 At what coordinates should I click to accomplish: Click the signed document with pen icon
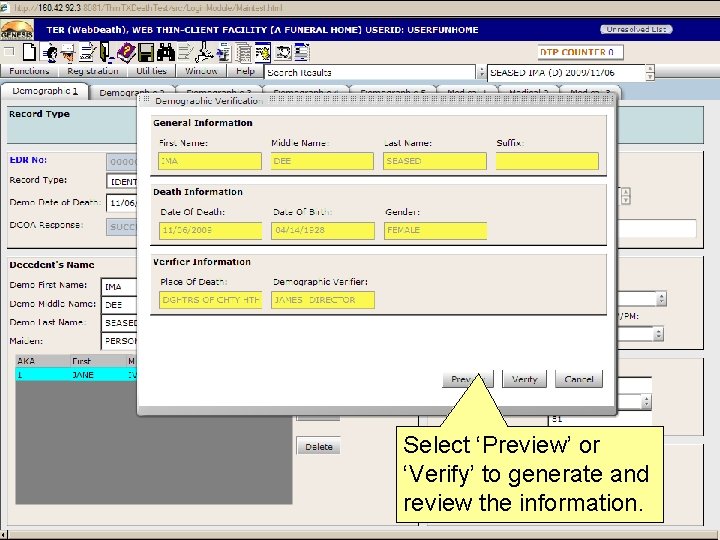[x=87, y=52]
